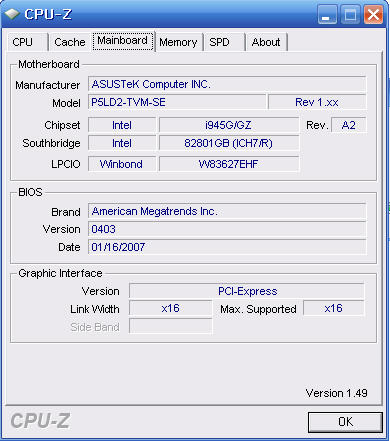The height and width of the screenshot is (441, 390).
Task: Click the Manufacturer label
Action: click(x=48, y=85)
